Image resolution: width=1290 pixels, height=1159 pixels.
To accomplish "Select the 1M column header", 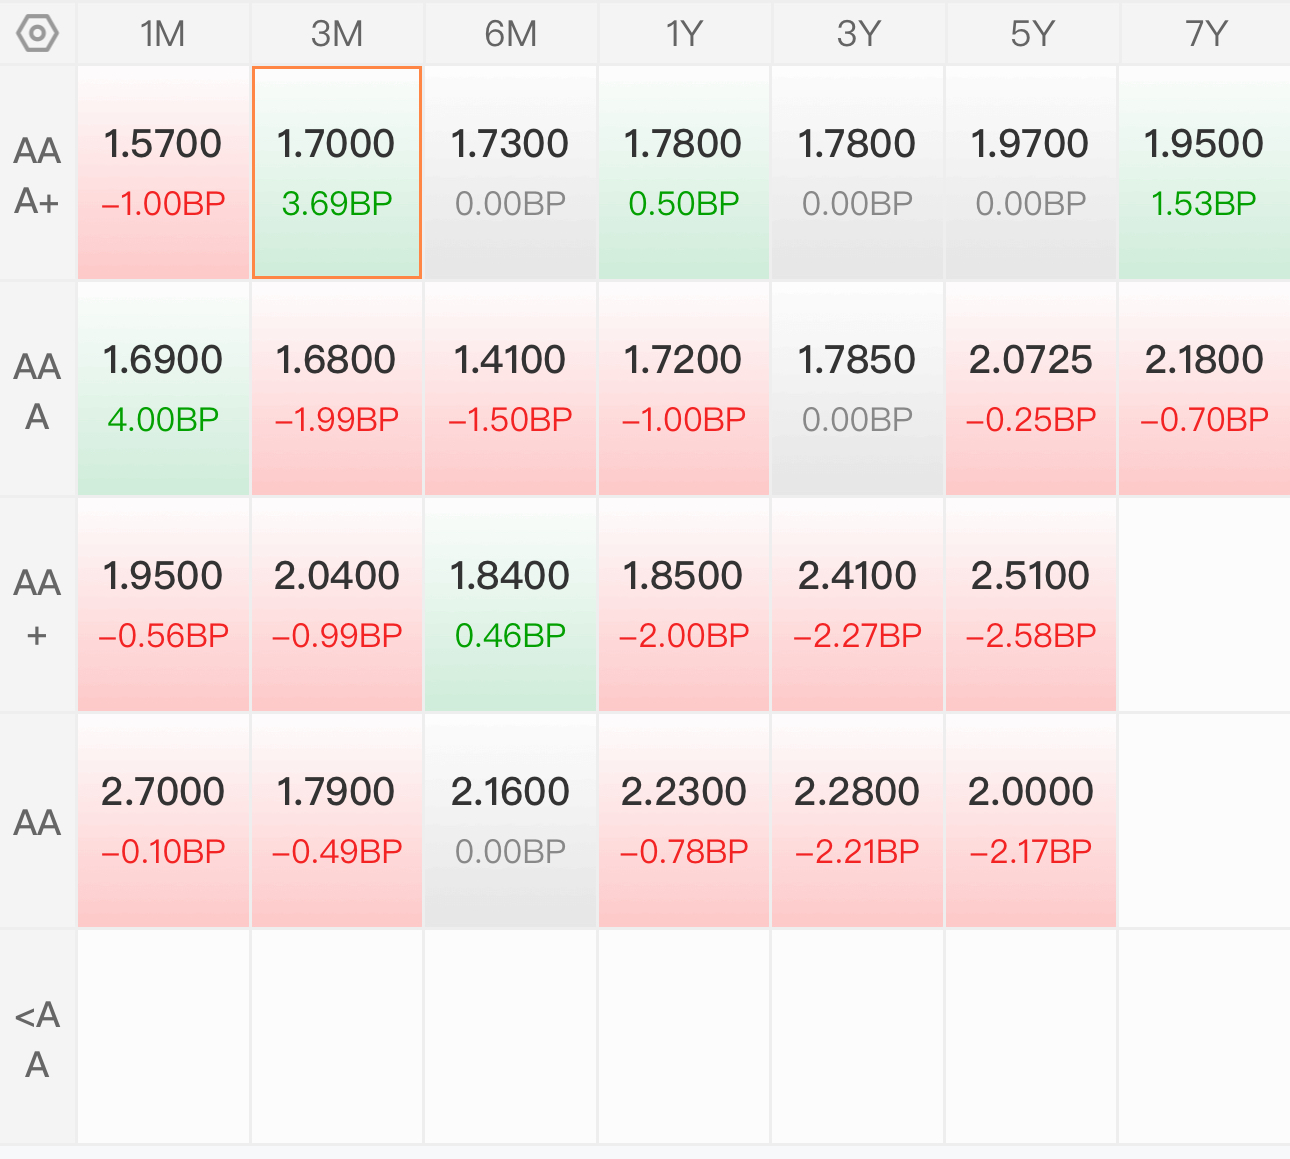I will (x=163, y=33).
